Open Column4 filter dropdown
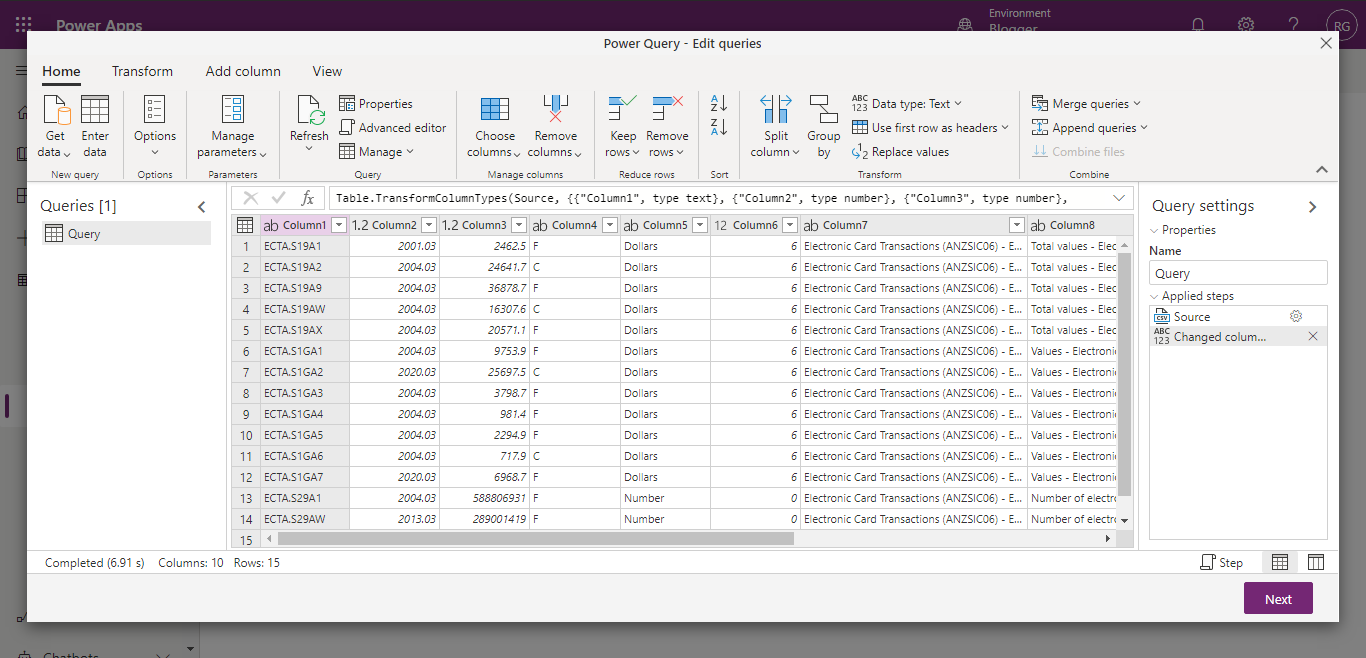 pyautogui.click(x=610, y=225)
